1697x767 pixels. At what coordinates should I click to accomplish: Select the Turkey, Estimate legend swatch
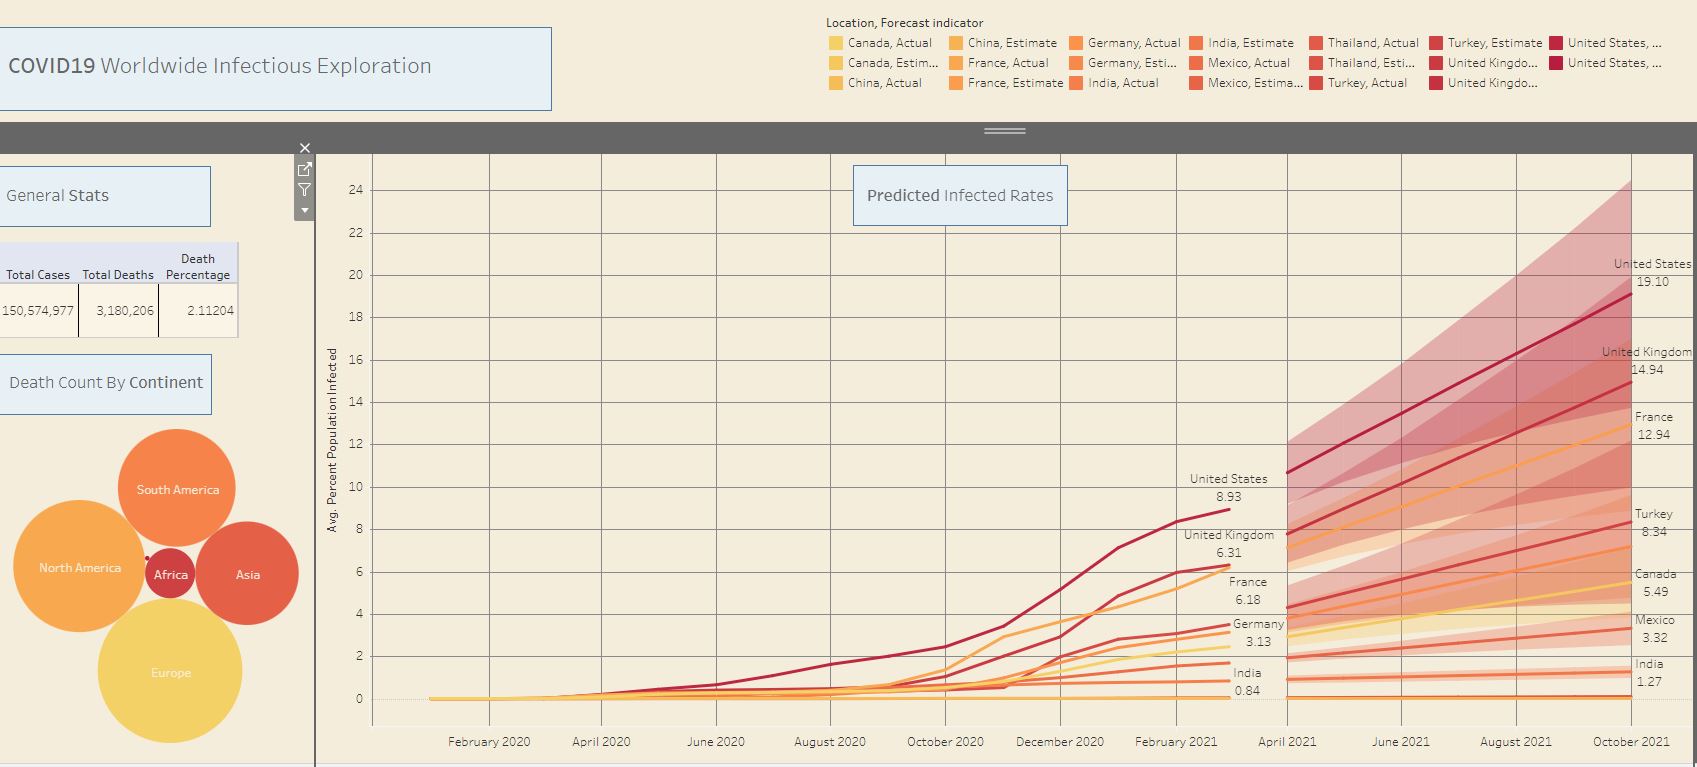click(x=1436, y=43)
